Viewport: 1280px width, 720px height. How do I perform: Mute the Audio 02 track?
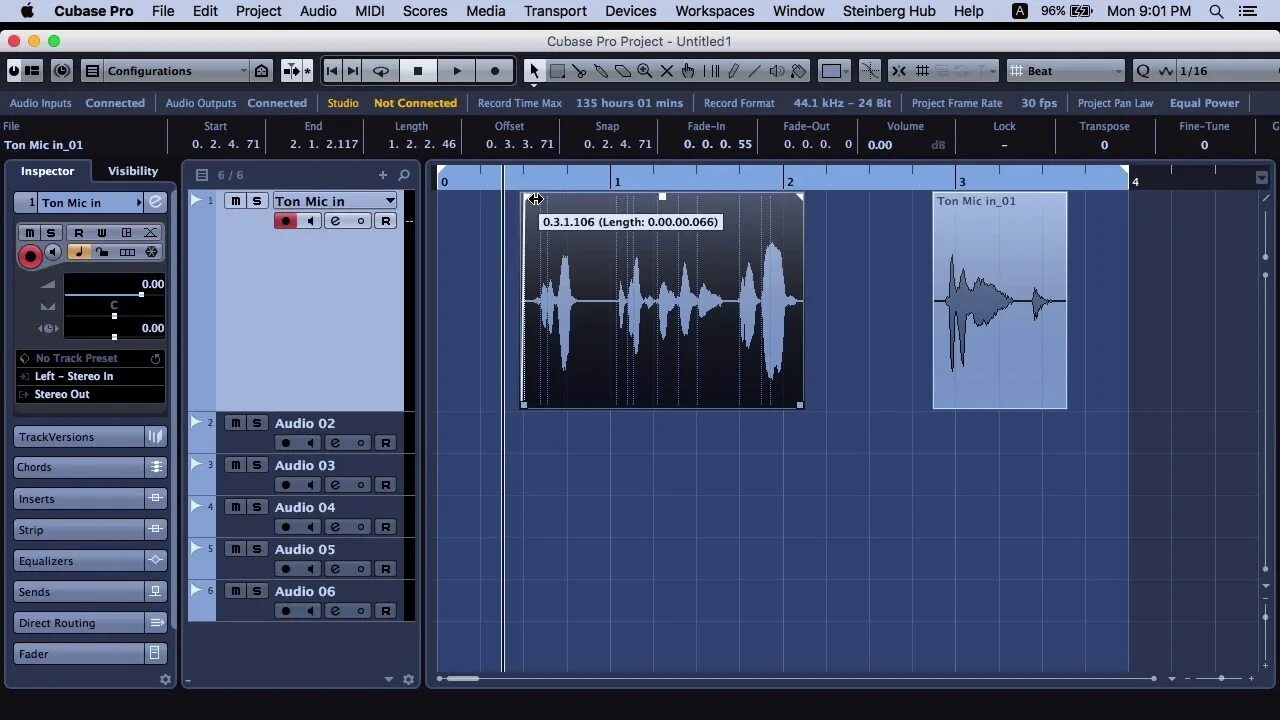tap(235, 423)
